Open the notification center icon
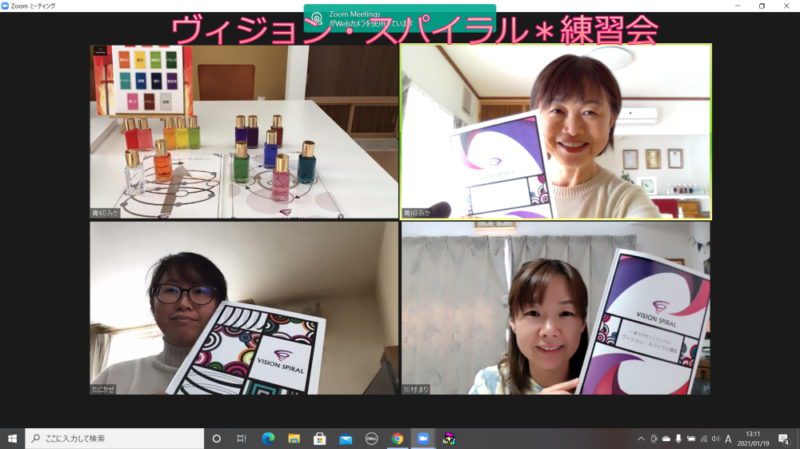The width and height of the screenshot is (800, 449). 783,438
